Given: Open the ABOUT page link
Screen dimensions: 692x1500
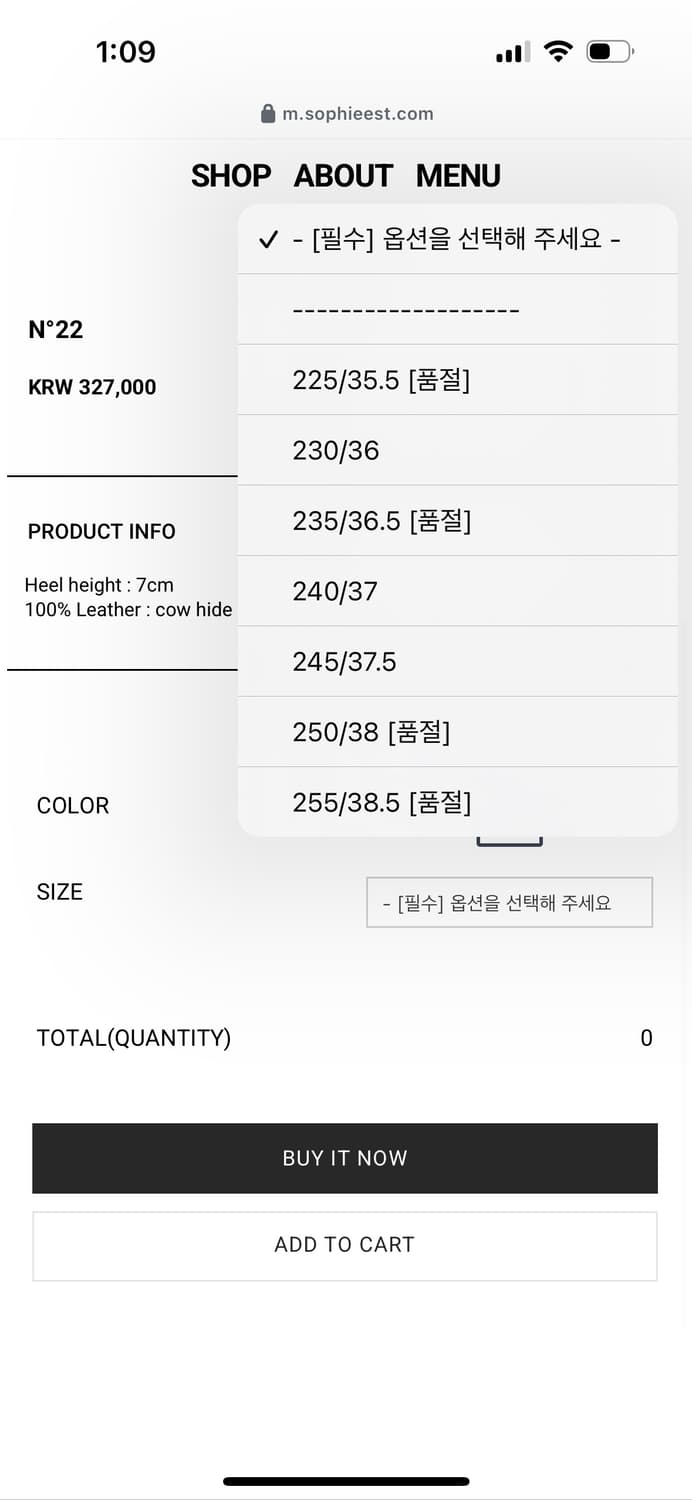Looking at the screenshot, I should (343, 176).
